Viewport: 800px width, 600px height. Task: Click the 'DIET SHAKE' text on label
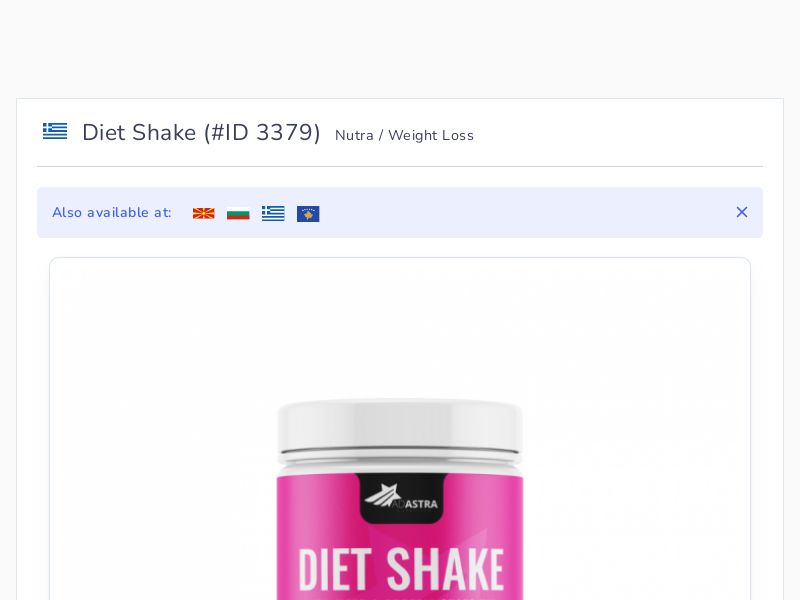pos(401,569)
